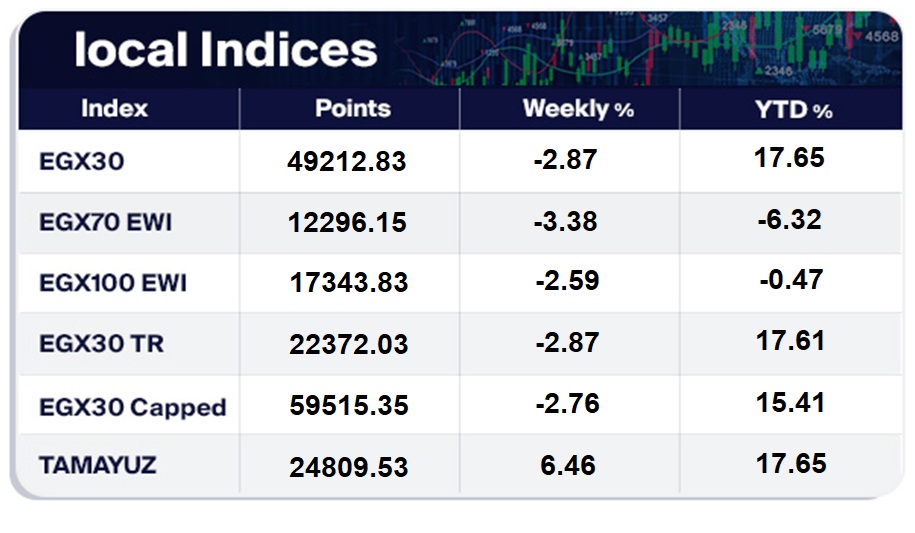Select the EGX100 EWI index name
Screen dimensions: 915x533
point(112,283)
